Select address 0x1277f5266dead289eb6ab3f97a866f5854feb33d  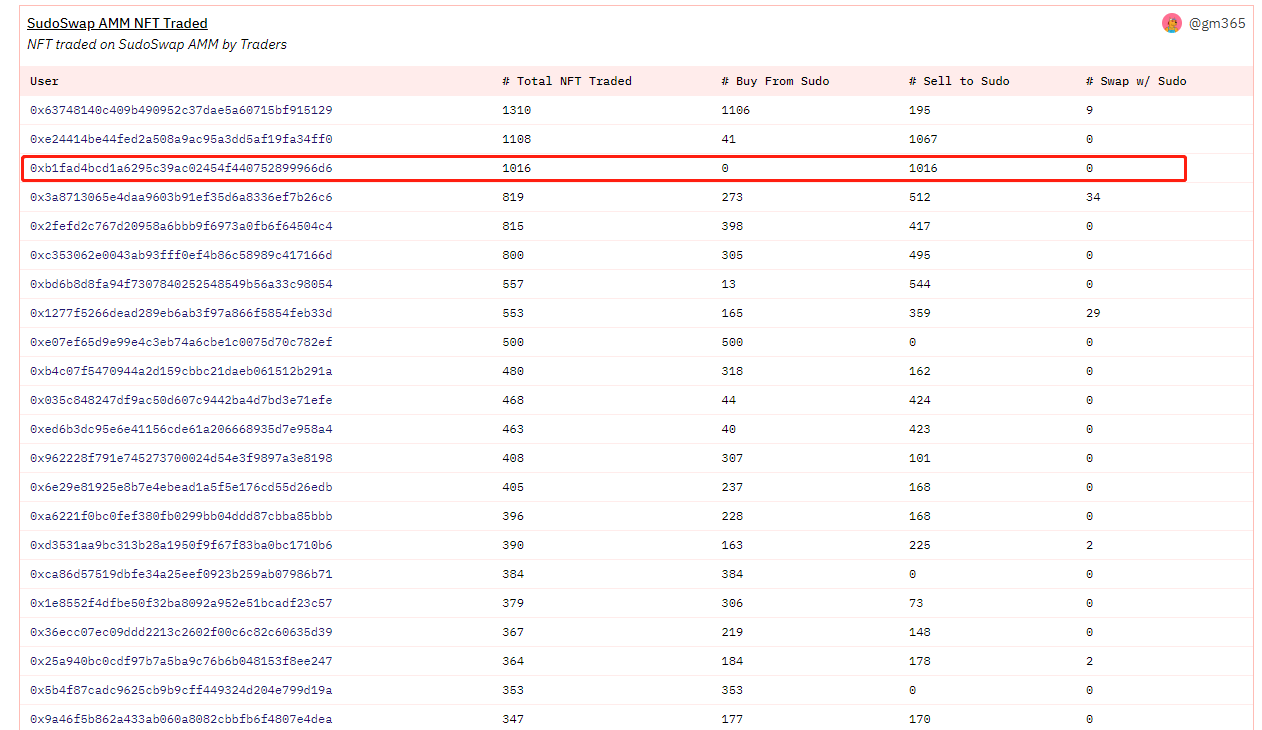(181, 313)
